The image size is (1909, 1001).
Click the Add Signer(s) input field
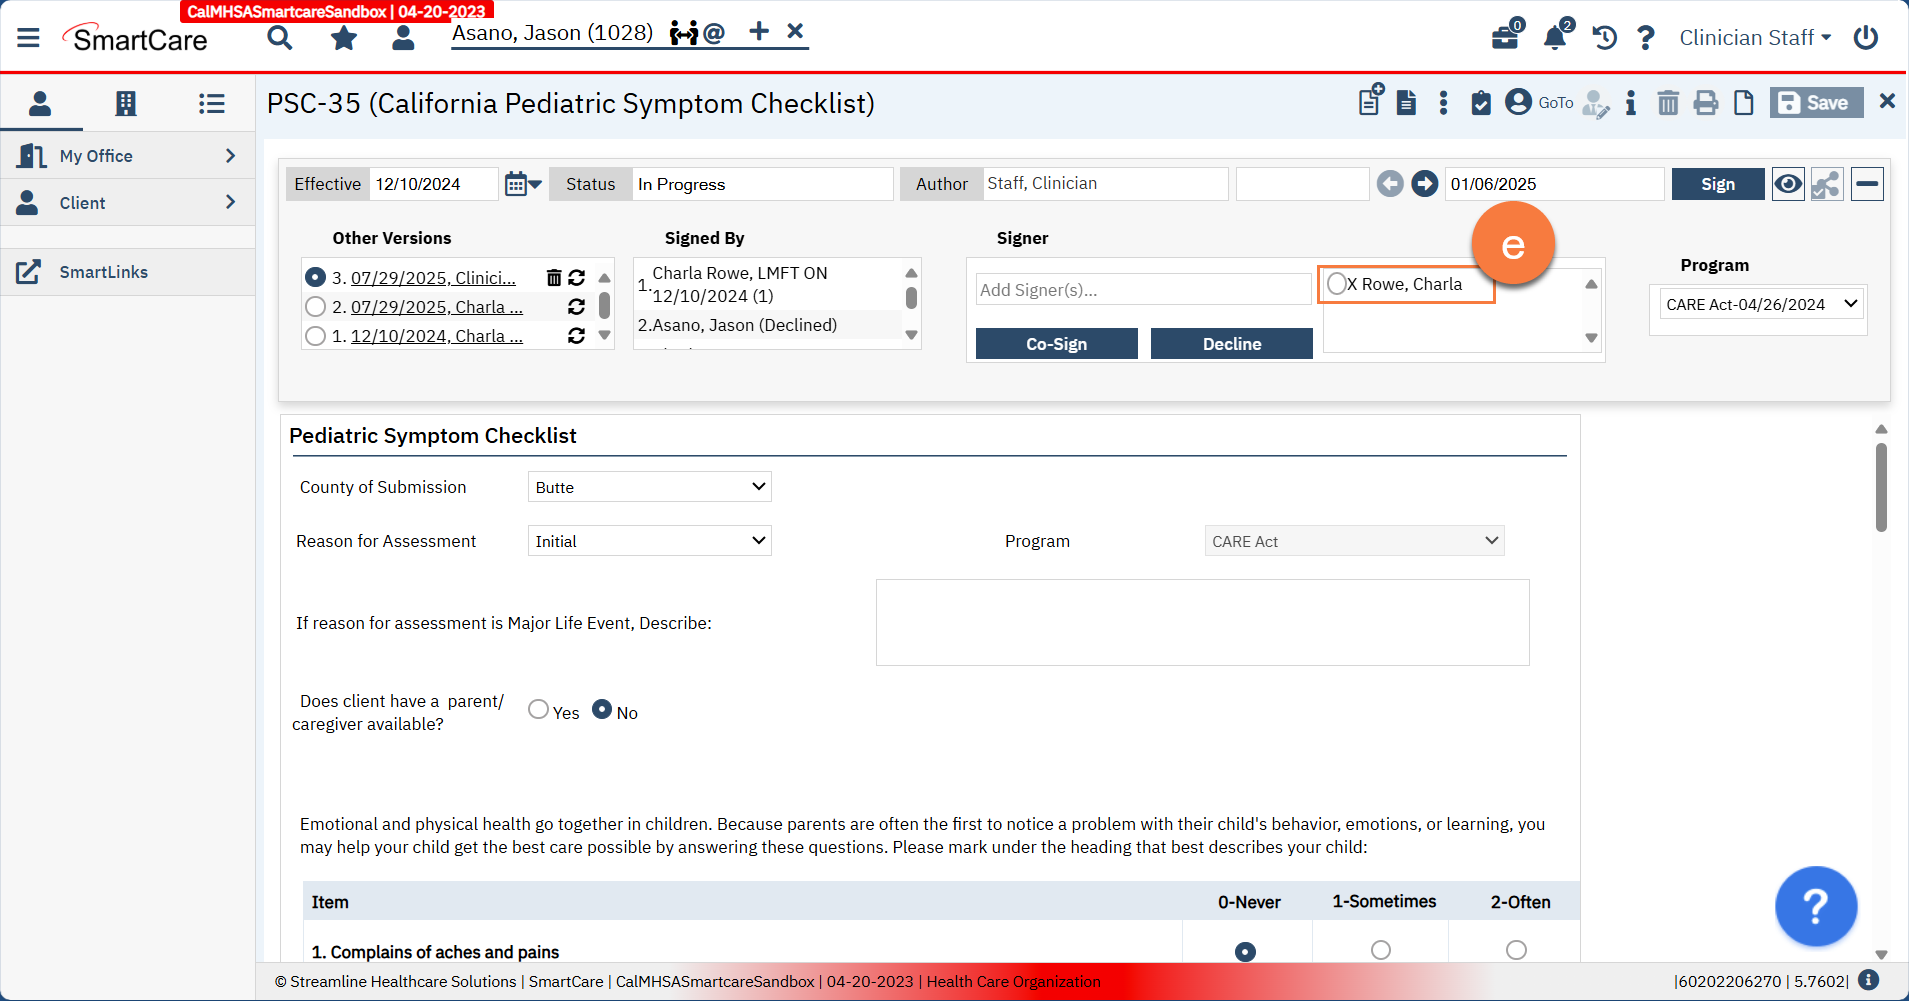[x=1143, y=290]
